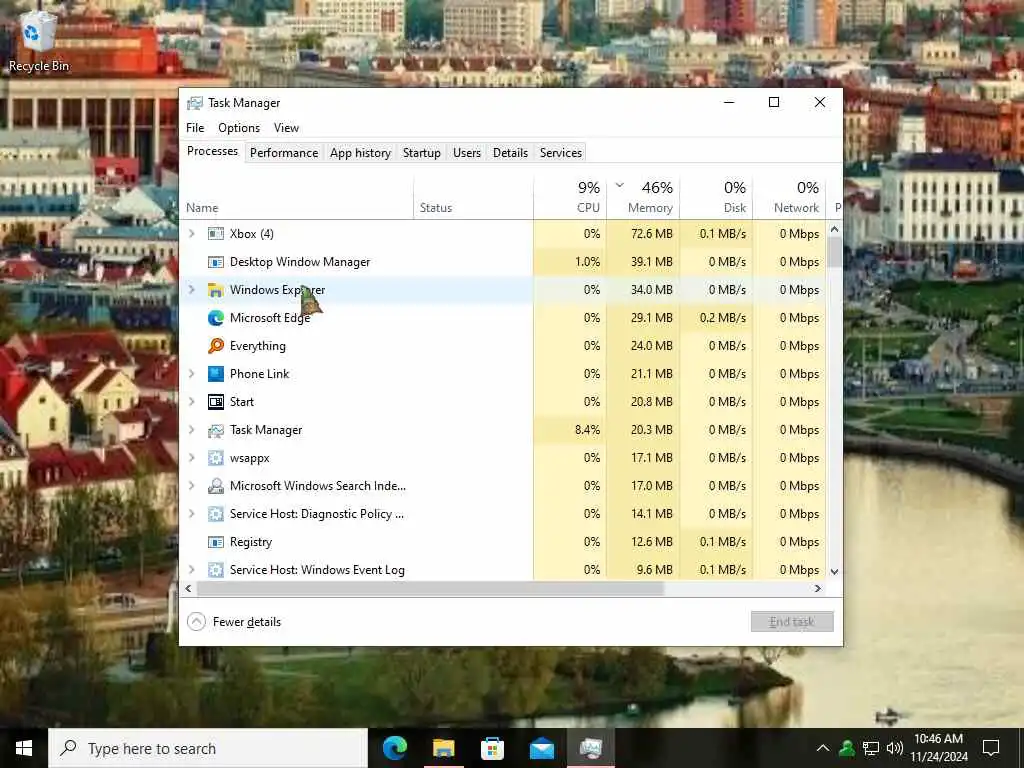The height and width of the screenshot is (768, 1024).
Task: Expand Service Host: Windows Event Log
Action: point(191,569)
